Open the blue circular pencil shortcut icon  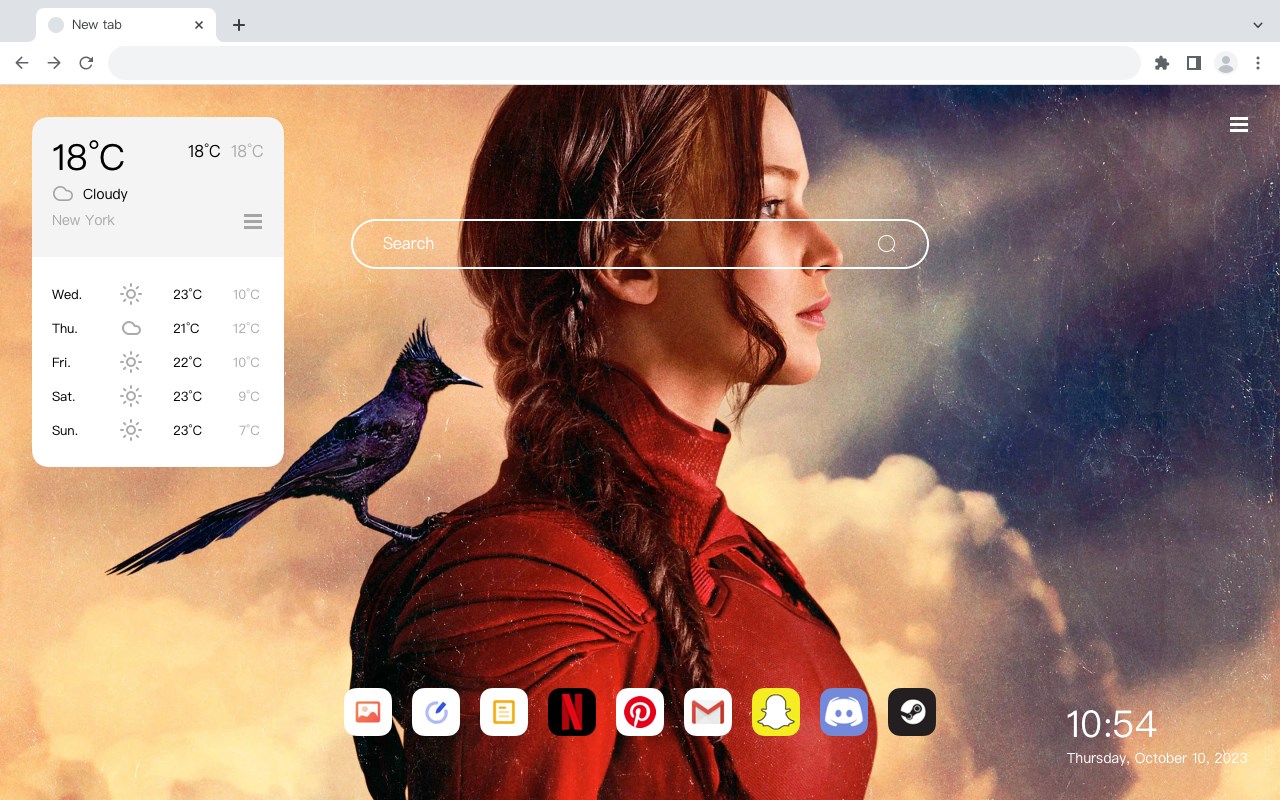click(436, 712)
